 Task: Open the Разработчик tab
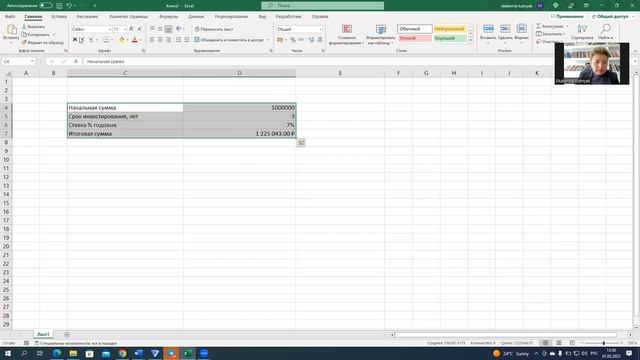289,17
